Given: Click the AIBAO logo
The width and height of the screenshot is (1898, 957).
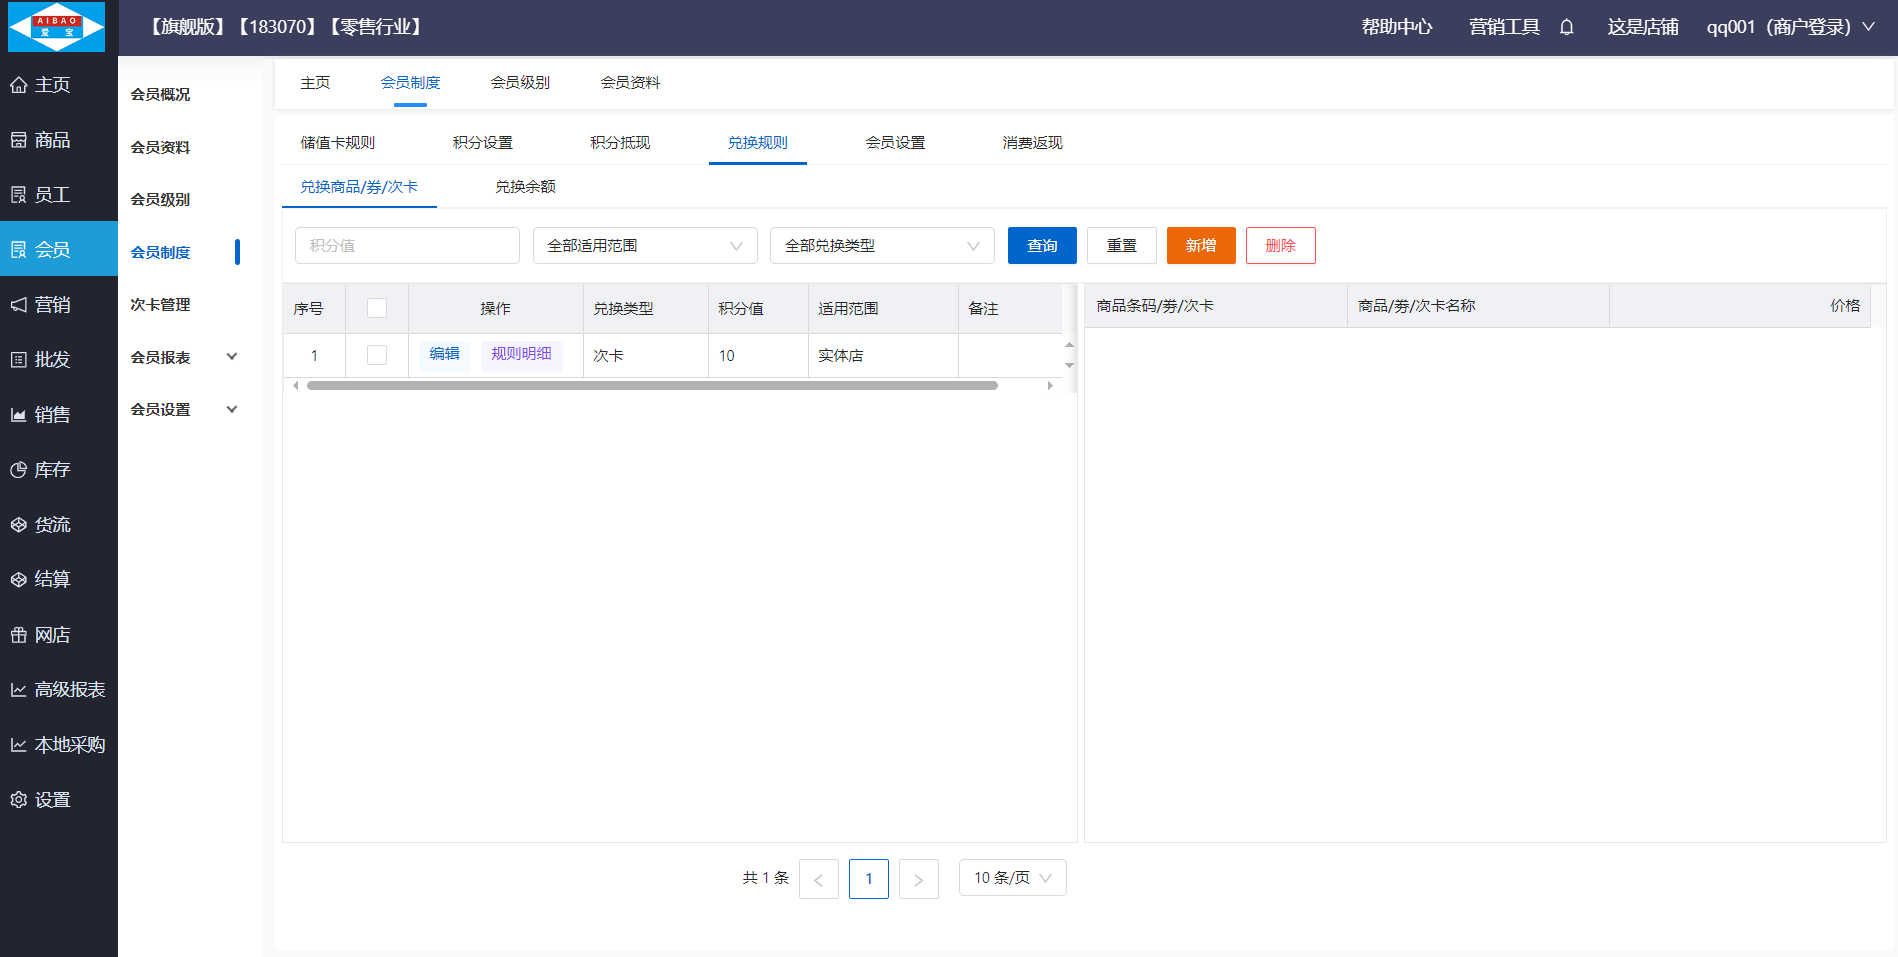Looking at the screenshot, I should point(57,27).
